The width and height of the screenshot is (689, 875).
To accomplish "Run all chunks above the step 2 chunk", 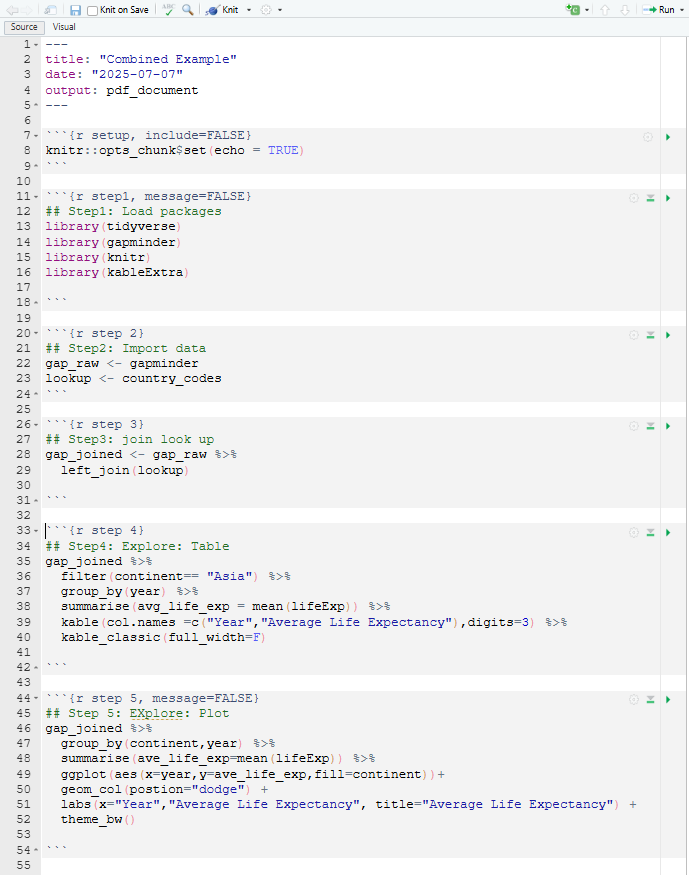I will pos(650,335).
